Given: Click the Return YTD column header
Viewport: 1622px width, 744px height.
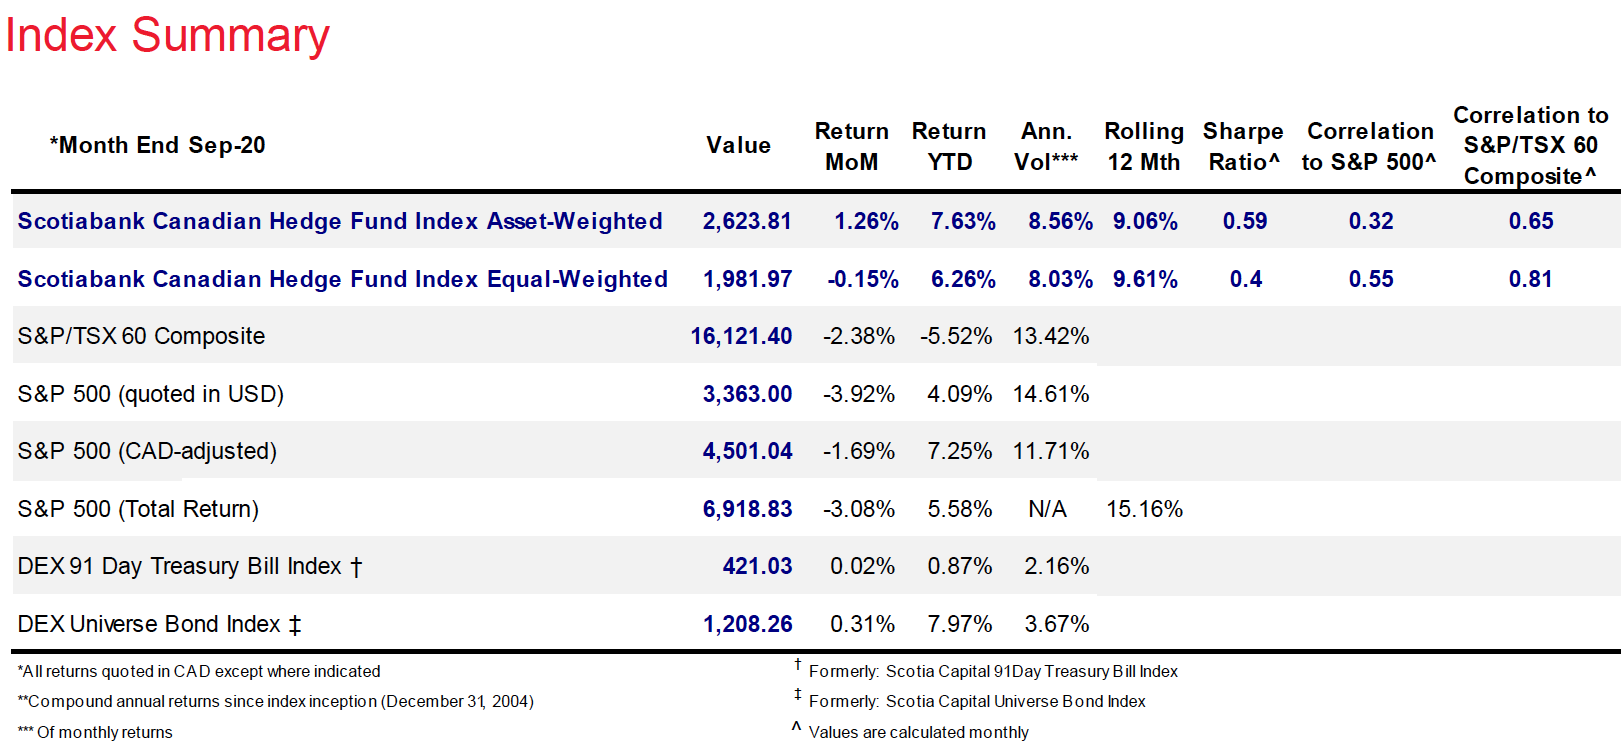Looking at the screenshot, I should coord(948,147).
